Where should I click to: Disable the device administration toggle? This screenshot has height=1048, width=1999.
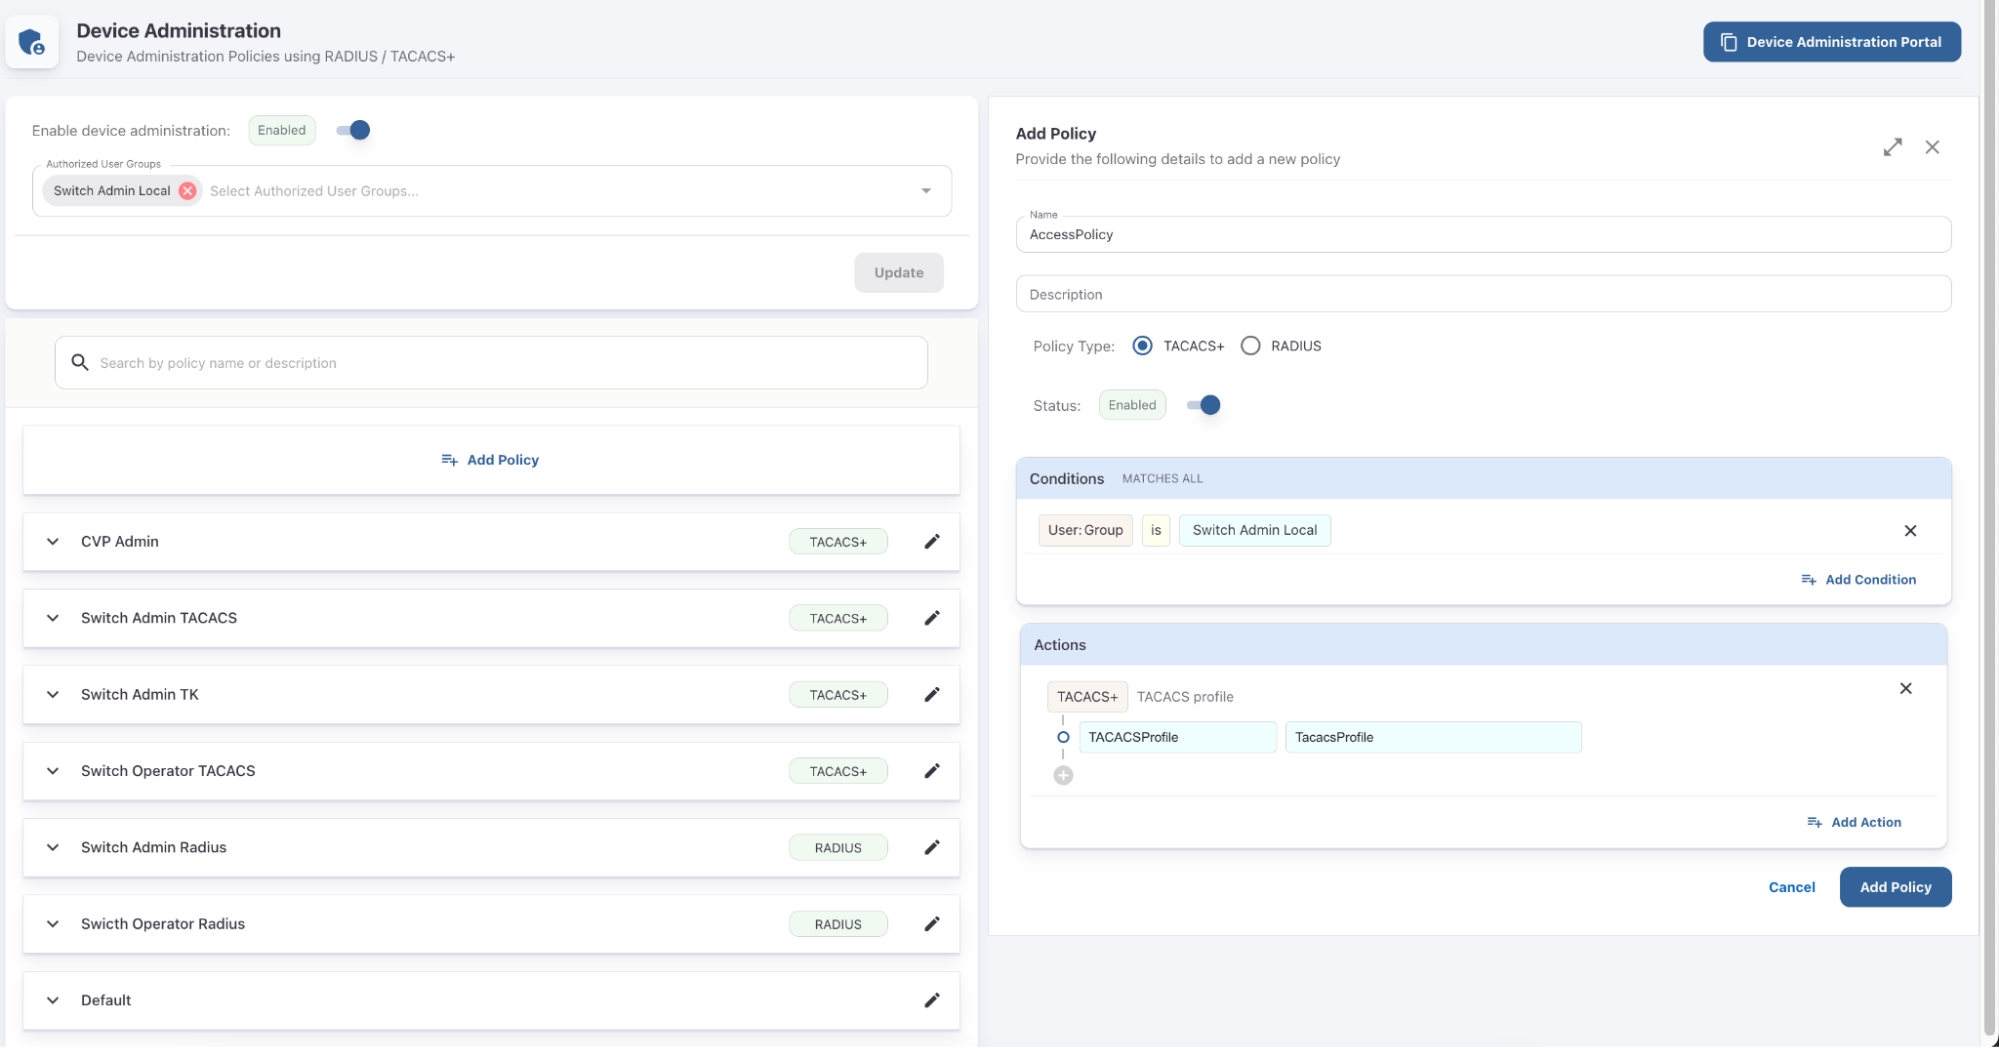(x=352, y=130)
